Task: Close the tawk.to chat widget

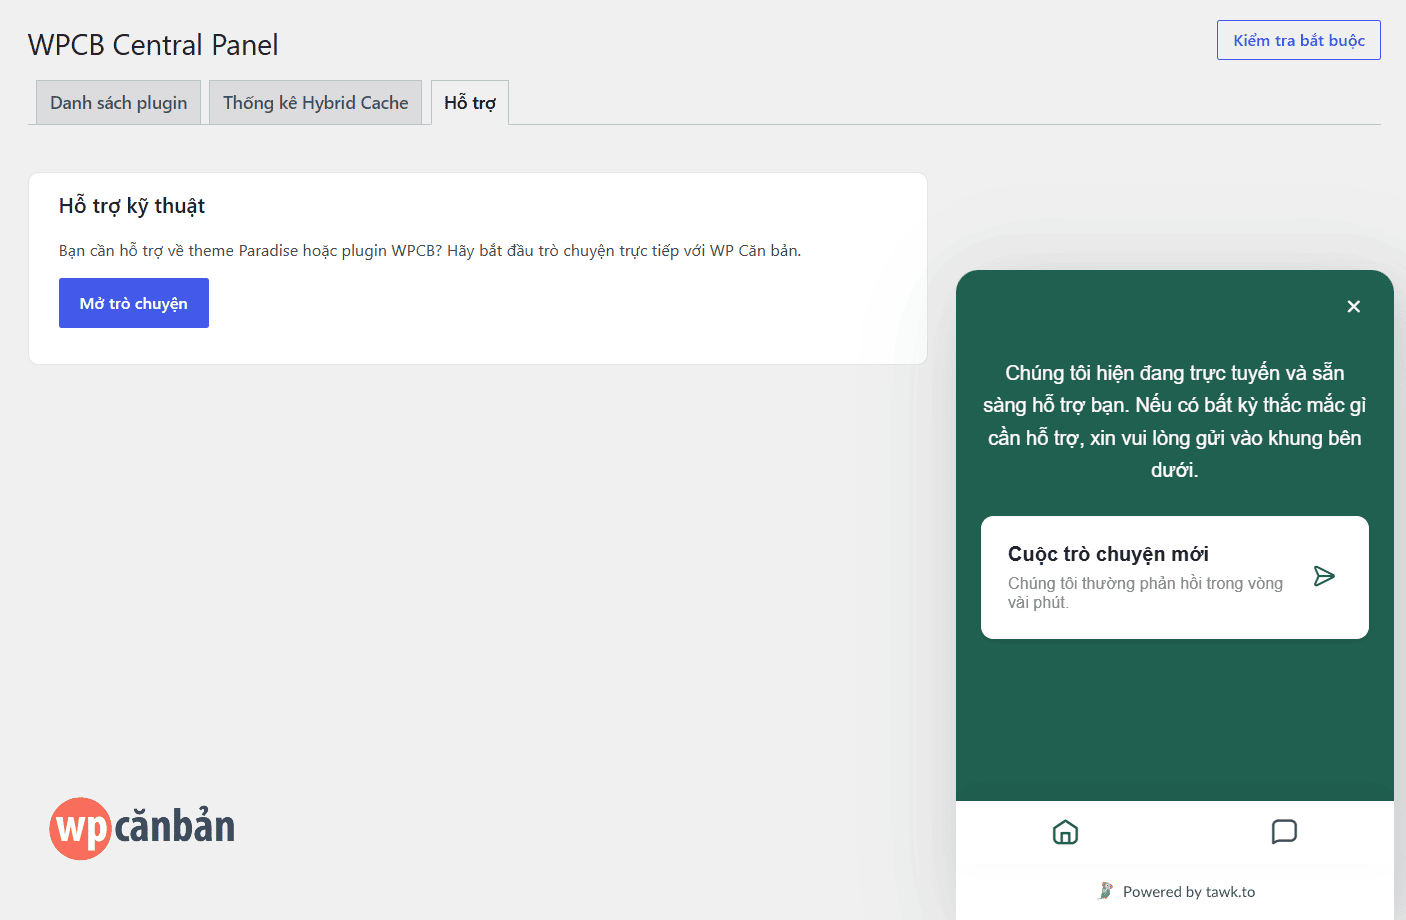Action: (x=1353, y=306)
